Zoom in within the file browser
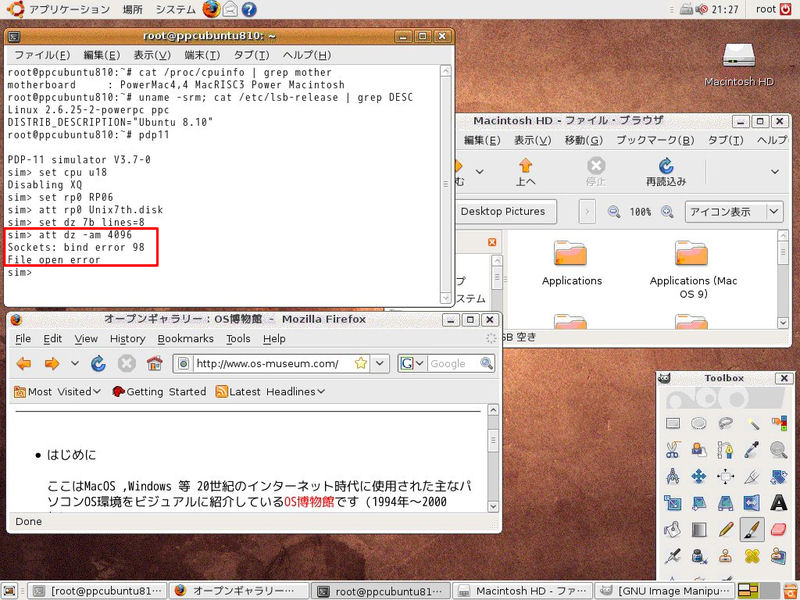 tap(667, 212)
